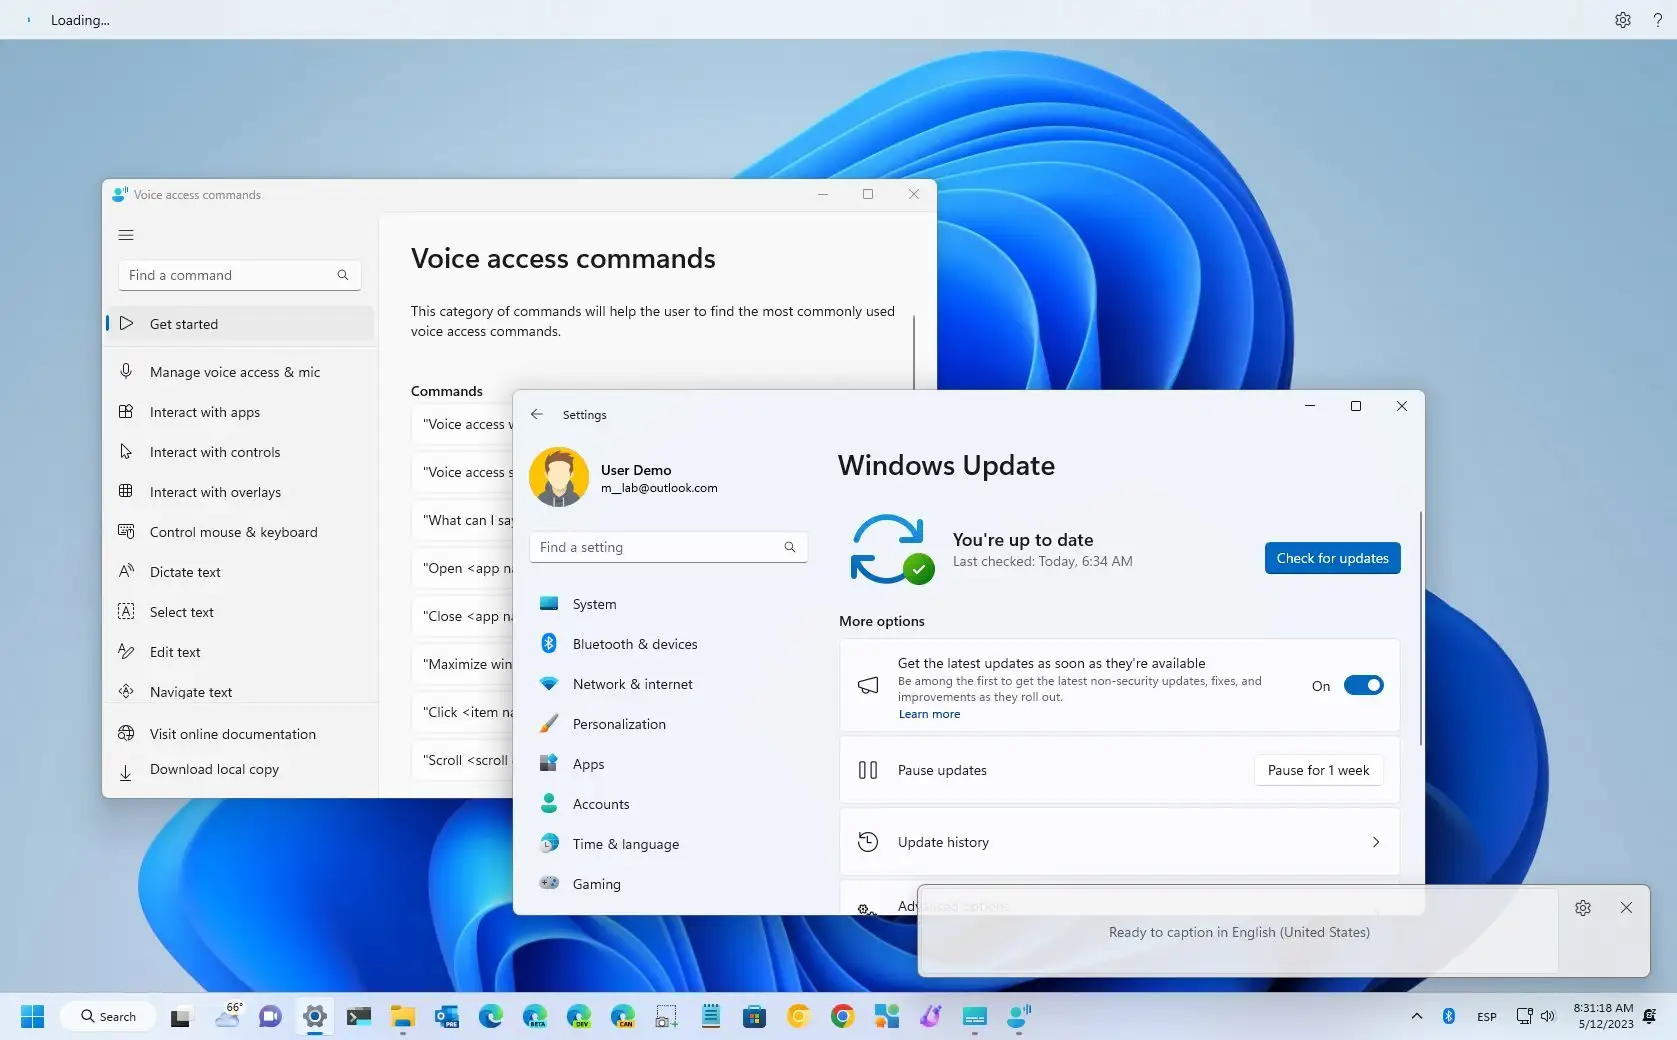
Task: Click the Edit text pencil icon
Action: pos(126,652)
